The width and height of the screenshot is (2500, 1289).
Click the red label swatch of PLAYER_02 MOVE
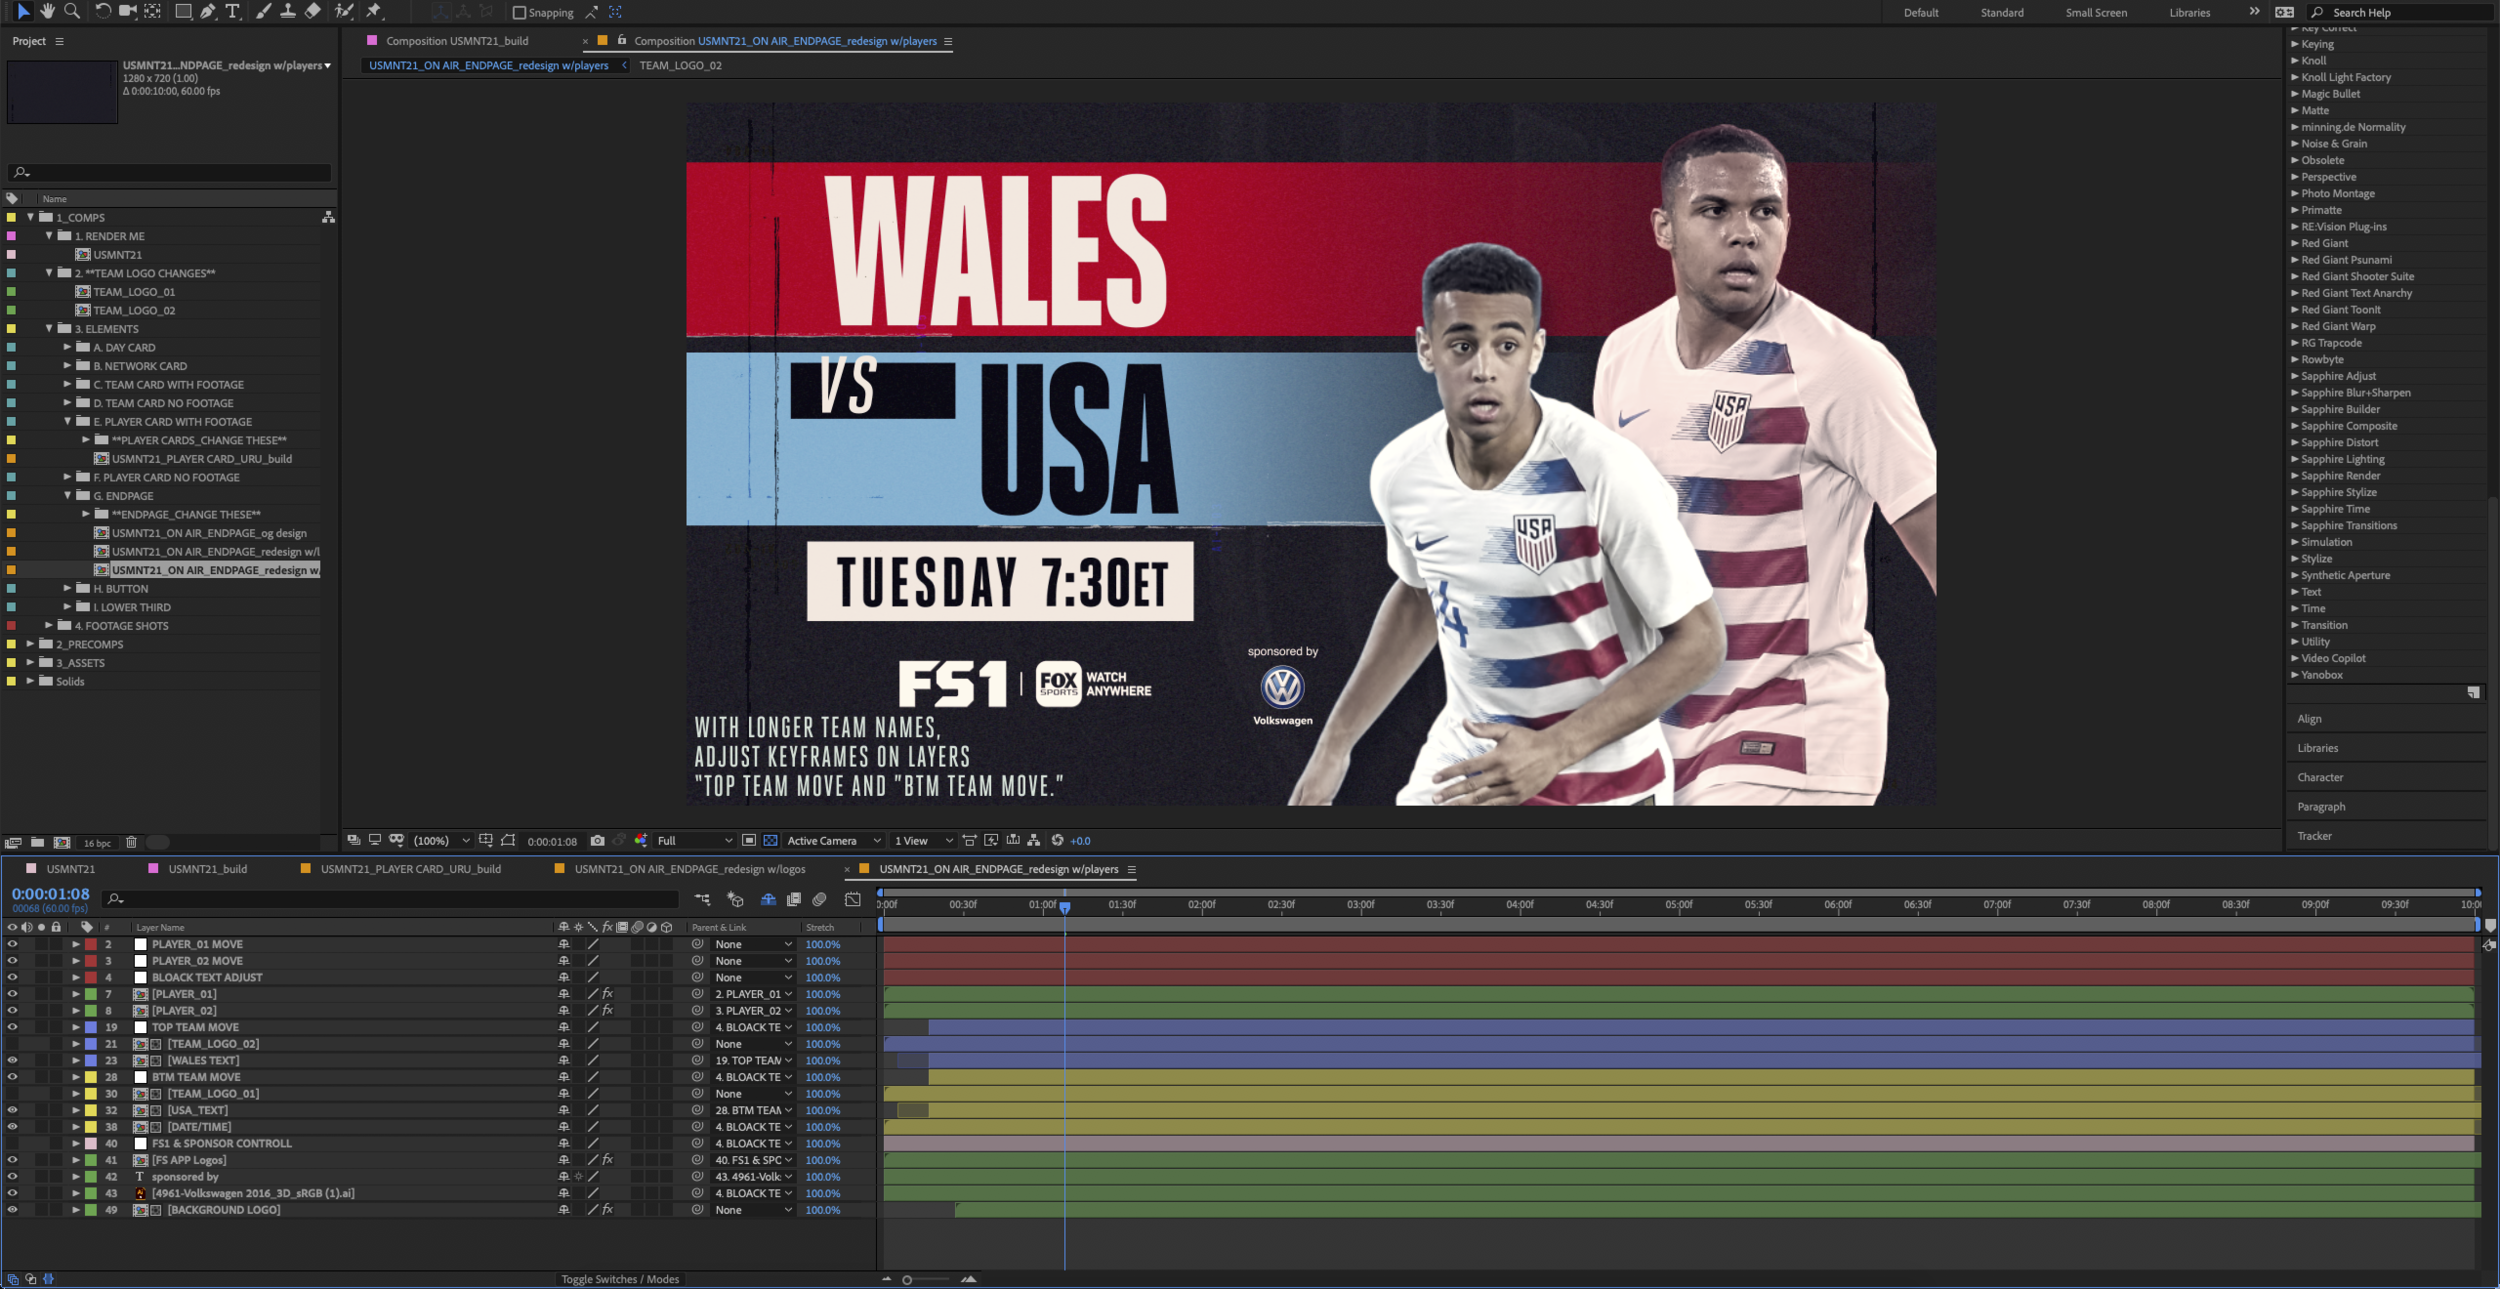tap(91, 961)
